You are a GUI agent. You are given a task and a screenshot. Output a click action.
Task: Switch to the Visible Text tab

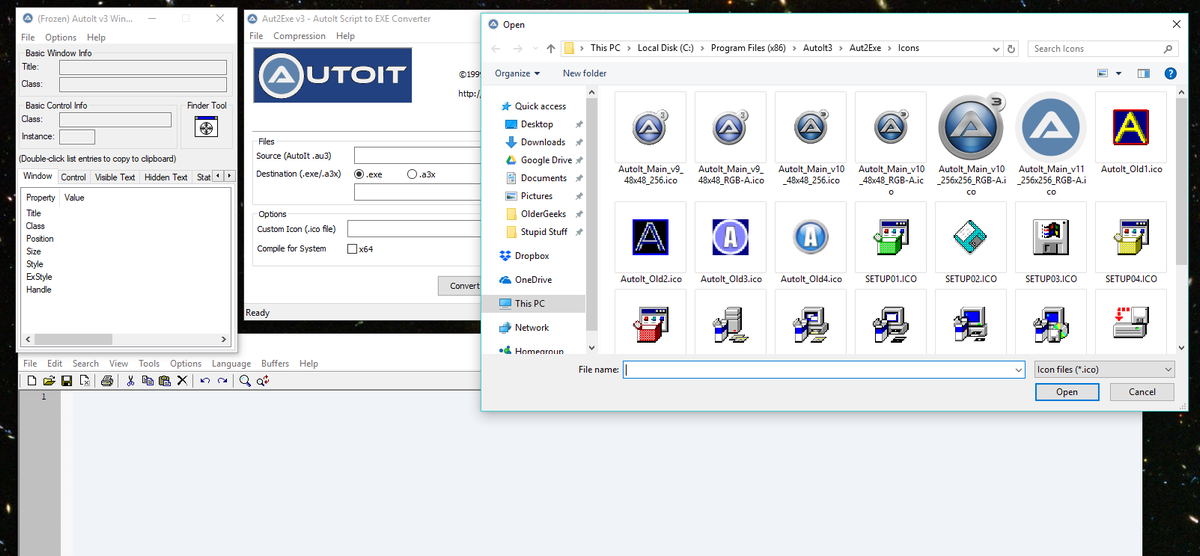pyautogui.click(x=115, y=177)
